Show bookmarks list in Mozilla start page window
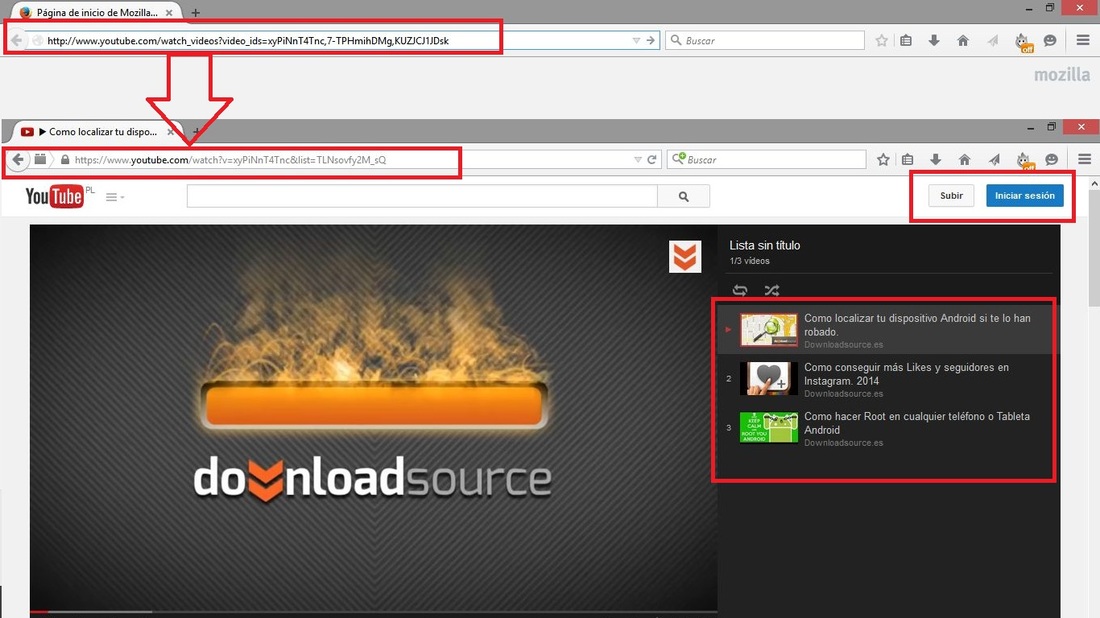The image size is (1100, 618). pyautogui.click(x=906, y=41)
